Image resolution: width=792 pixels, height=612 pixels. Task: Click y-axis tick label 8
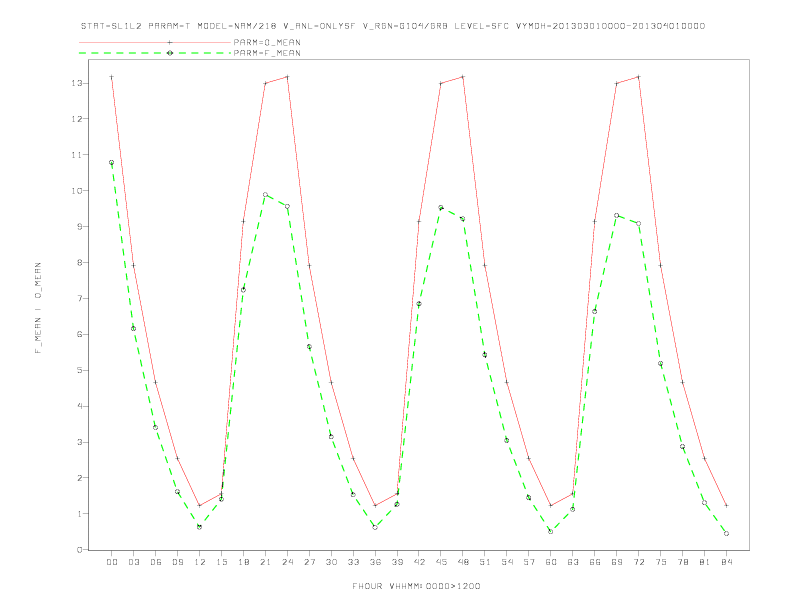[80, 263]
